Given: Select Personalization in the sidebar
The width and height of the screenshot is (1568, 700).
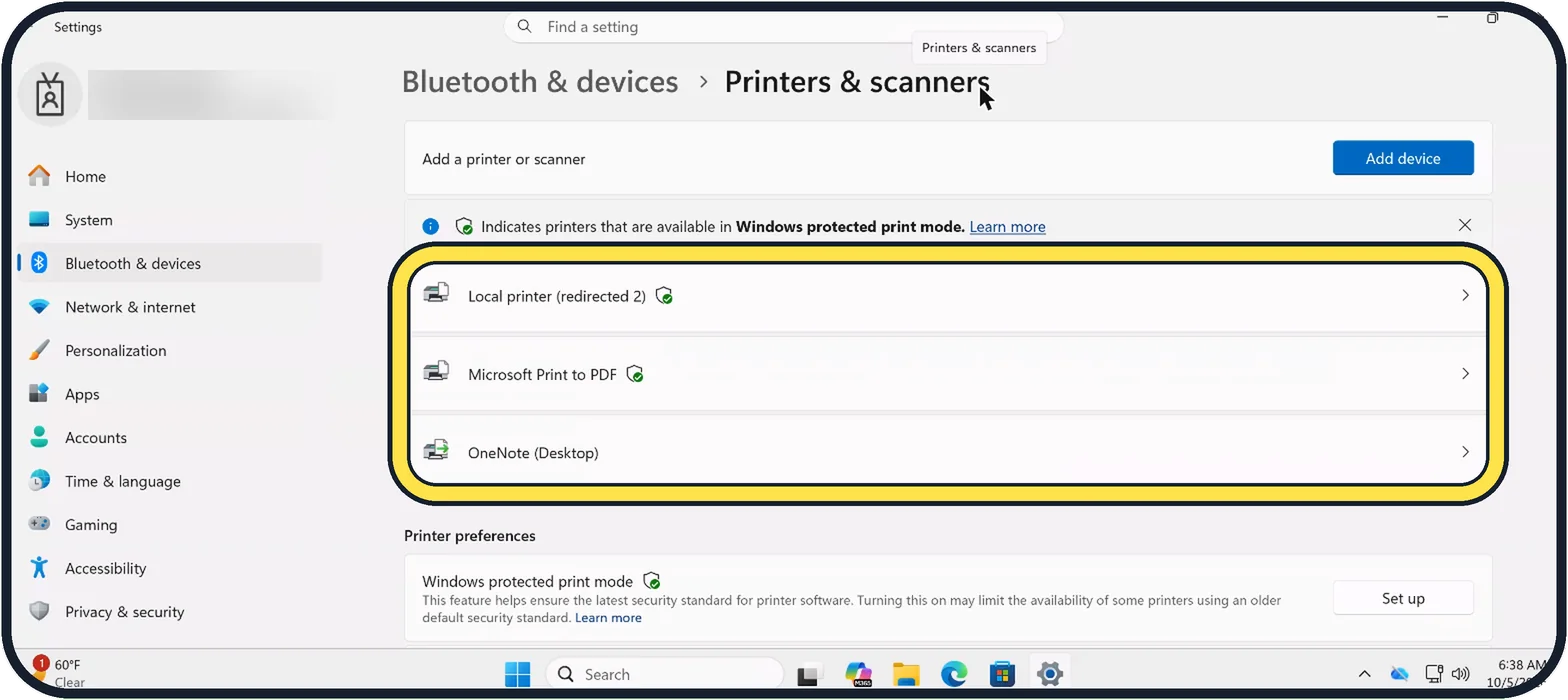Looking at the screenshot, I should tap(170, 350).
